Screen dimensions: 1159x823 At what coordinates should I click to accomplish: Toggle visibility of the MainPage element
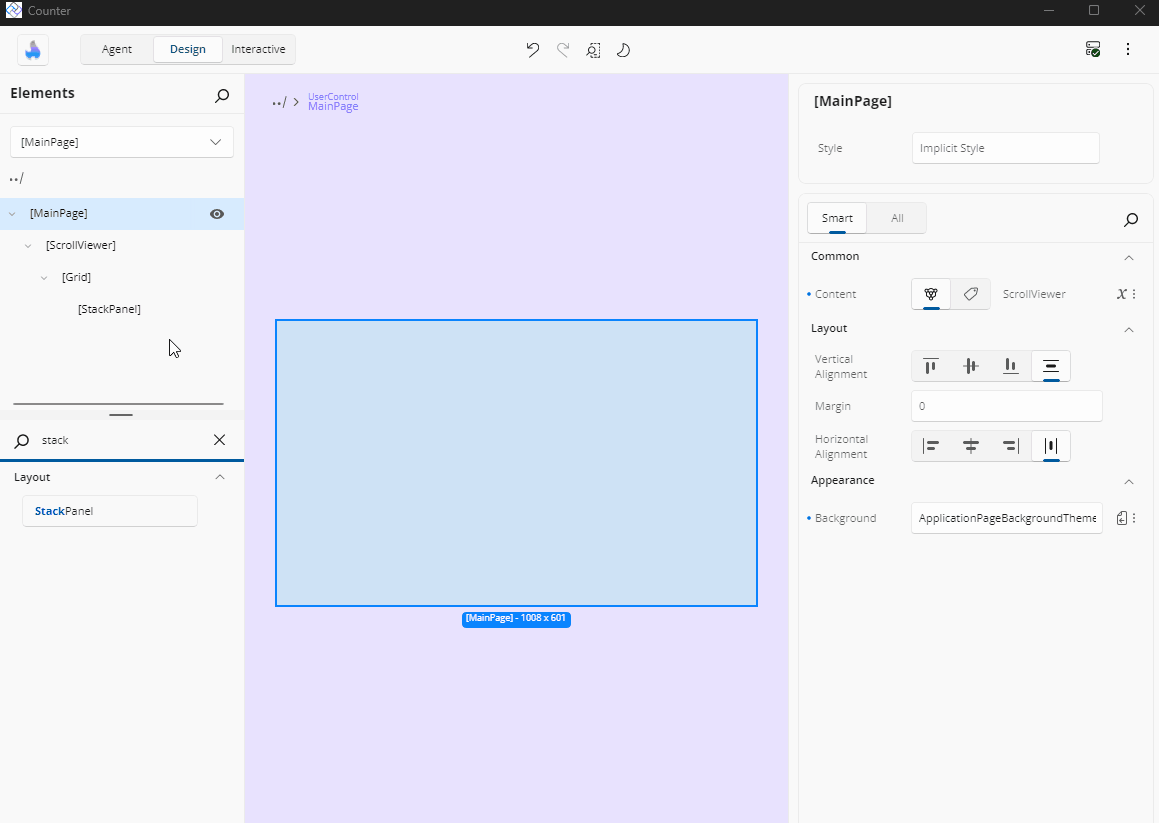coord(216,213)
